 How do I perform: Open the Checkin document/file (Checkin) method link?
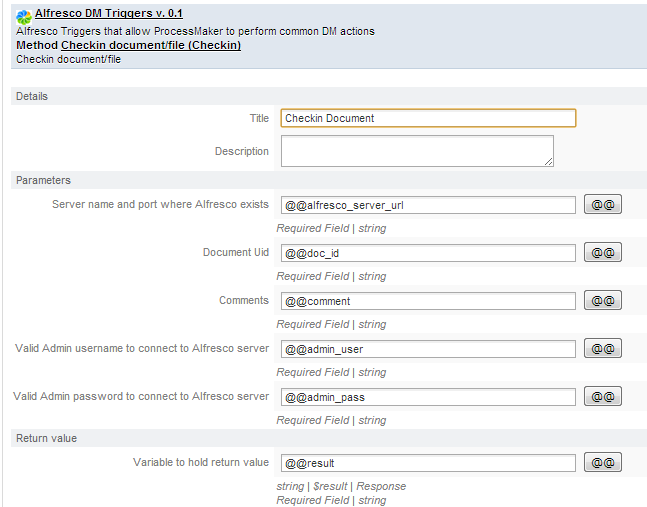tap(150, 45)
